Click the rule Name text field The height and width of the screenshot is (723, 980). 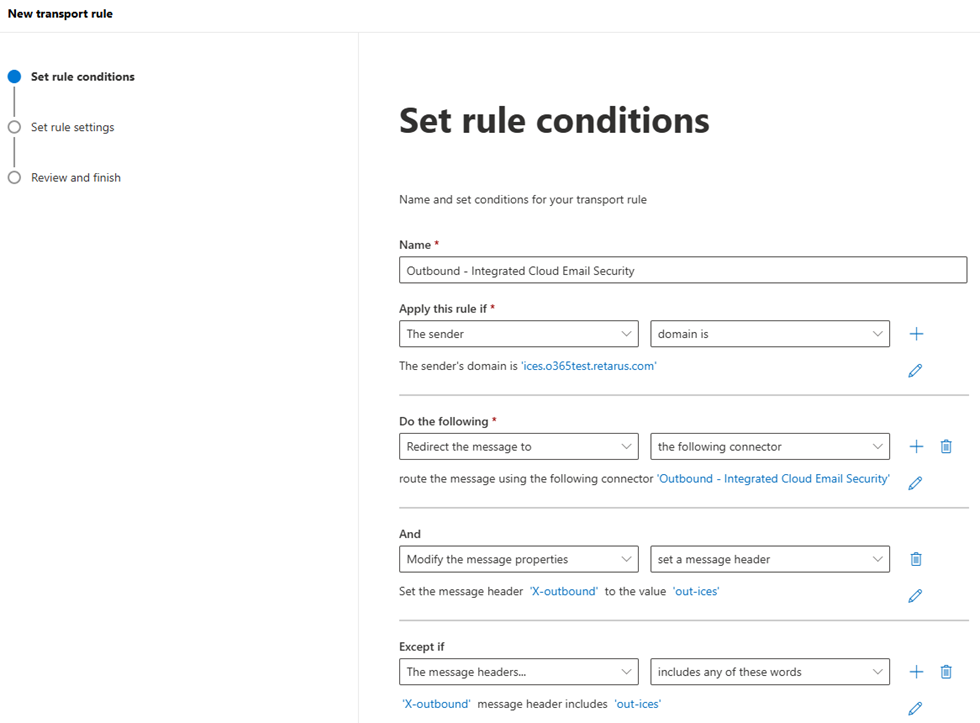(x=682, y=270)
